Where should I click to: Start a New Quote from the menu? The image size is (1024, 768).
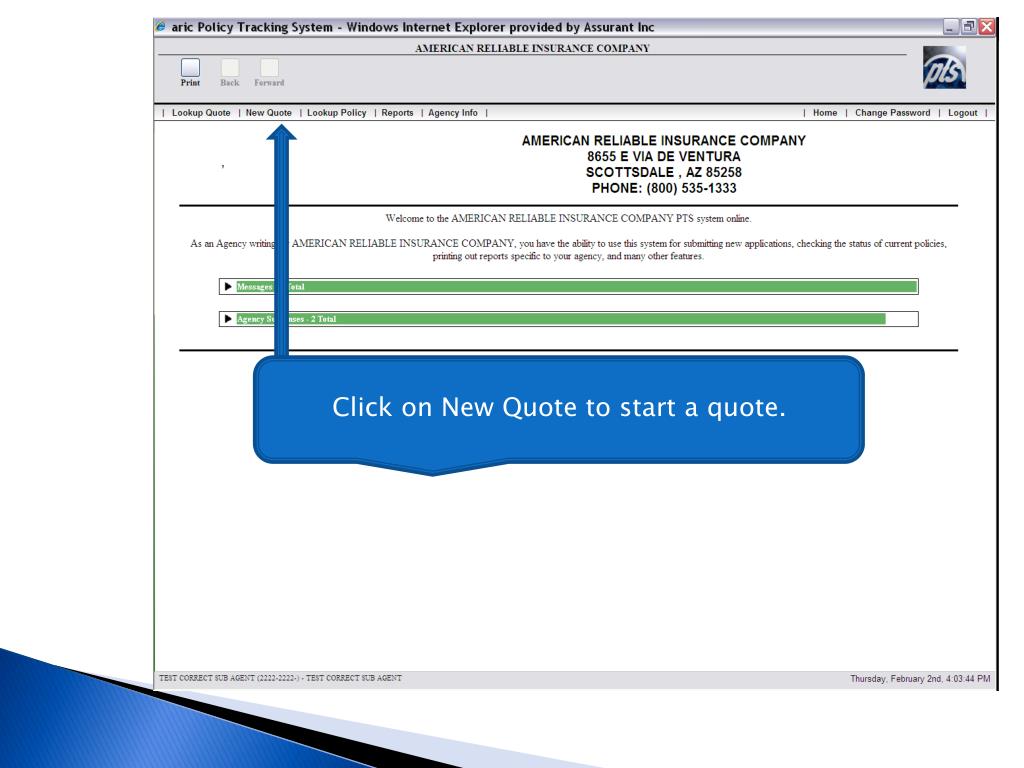pos(268,112)
